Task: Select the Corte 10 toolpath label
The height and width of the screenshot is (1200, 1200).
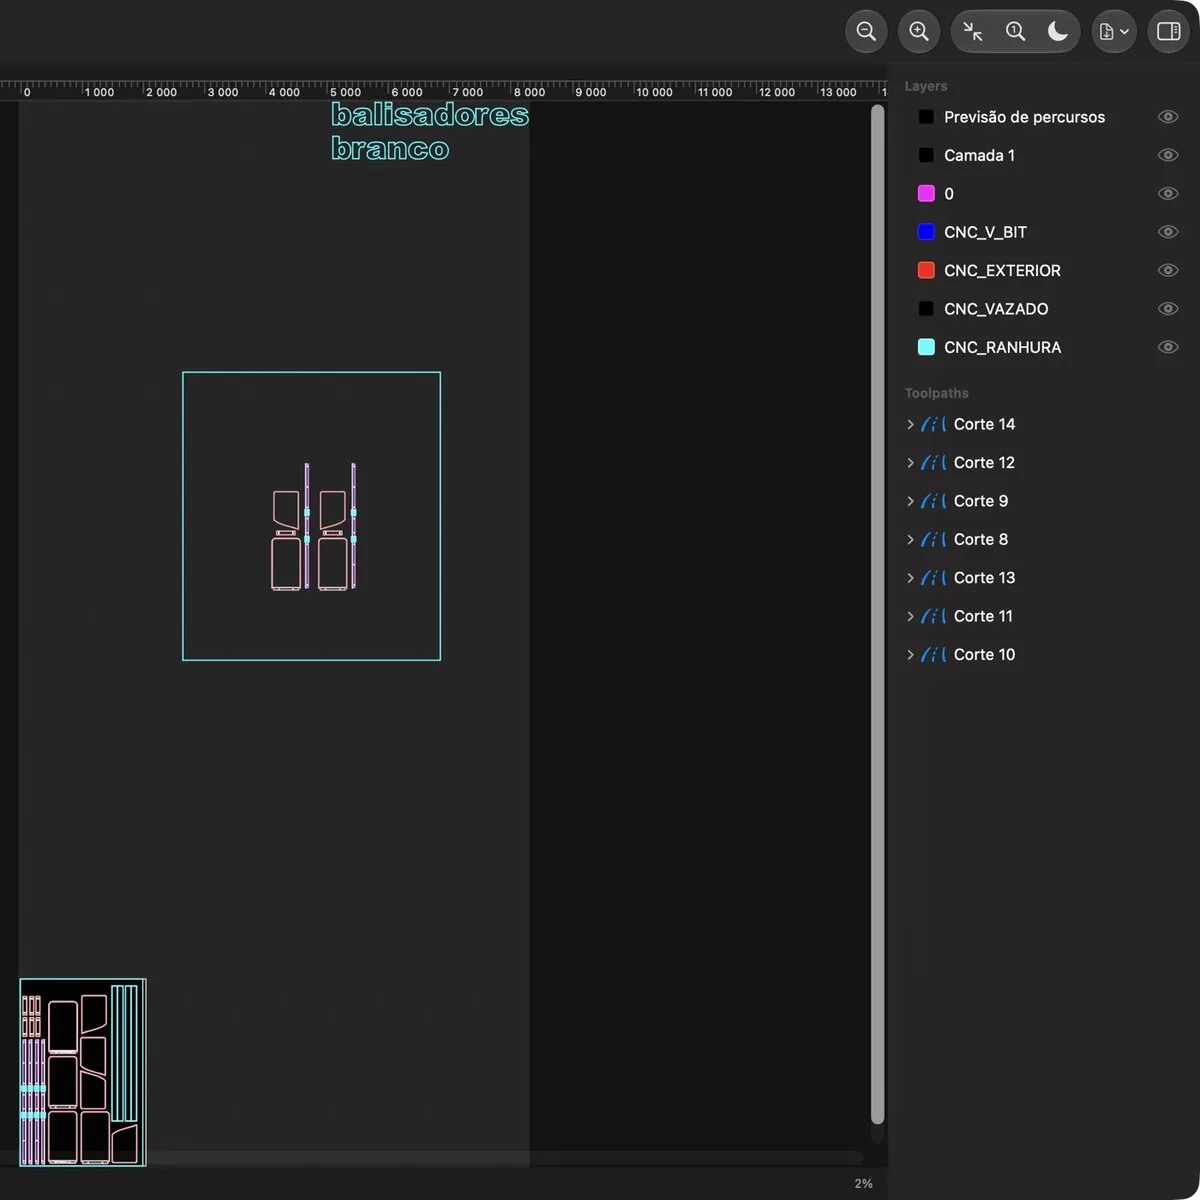Action: [x=984, y=654]
